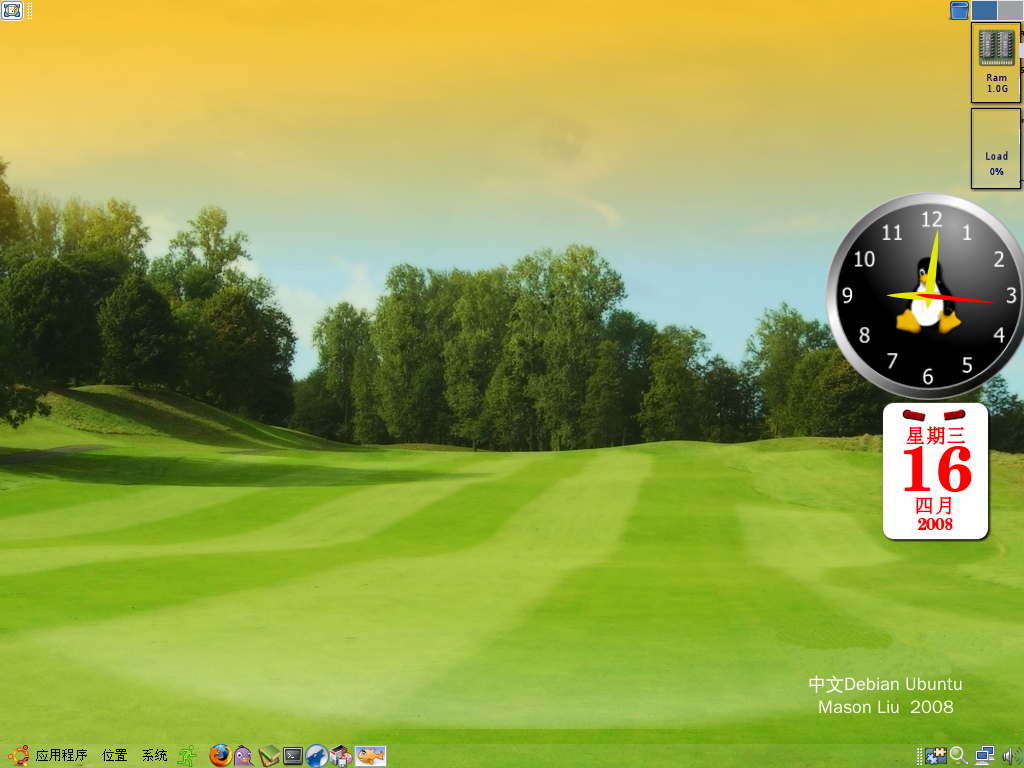Open the network connections tray icon

tap(984, 756)
